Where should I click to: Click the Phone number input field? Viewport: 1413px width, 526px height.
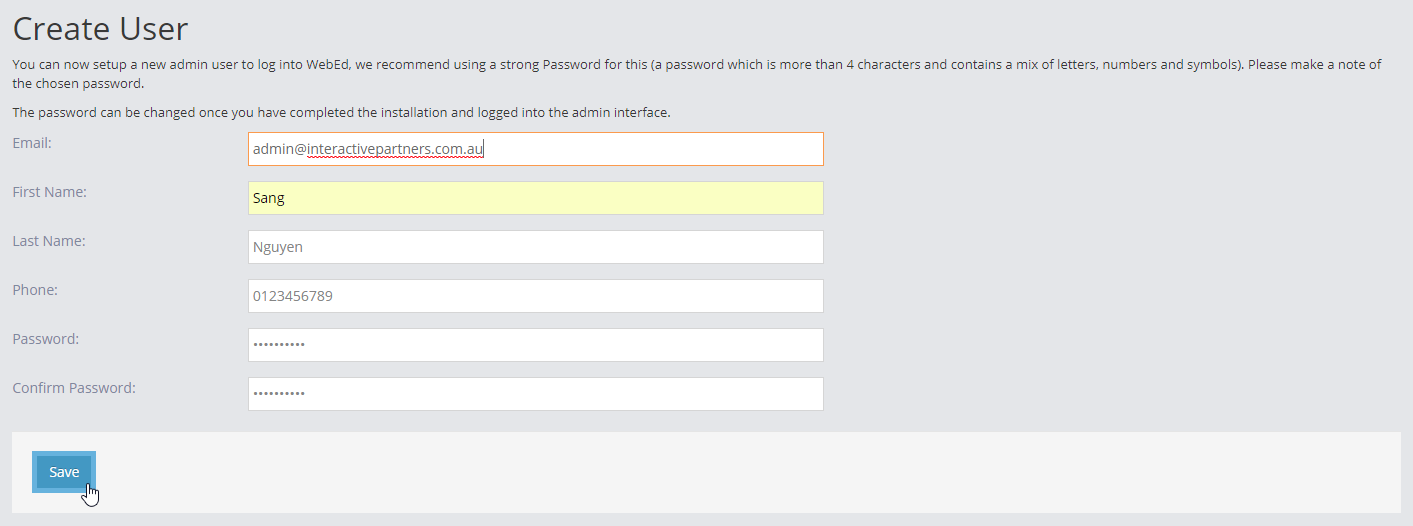click(535, 296)
